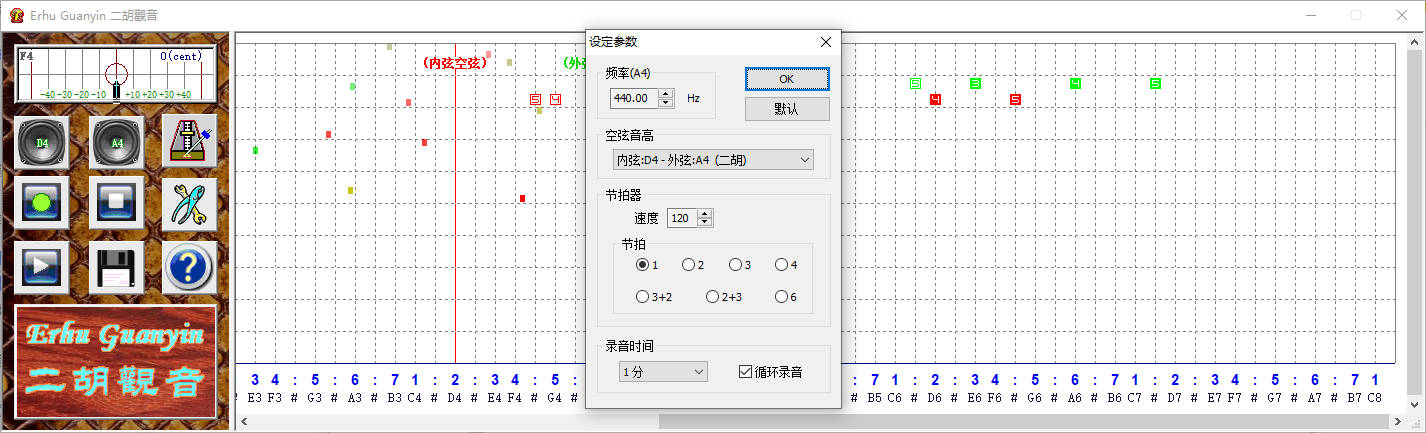This screenshot has height=433, width=1426.
Task: Click OK in the 设定参数 dialog
Action: (787, 79)
